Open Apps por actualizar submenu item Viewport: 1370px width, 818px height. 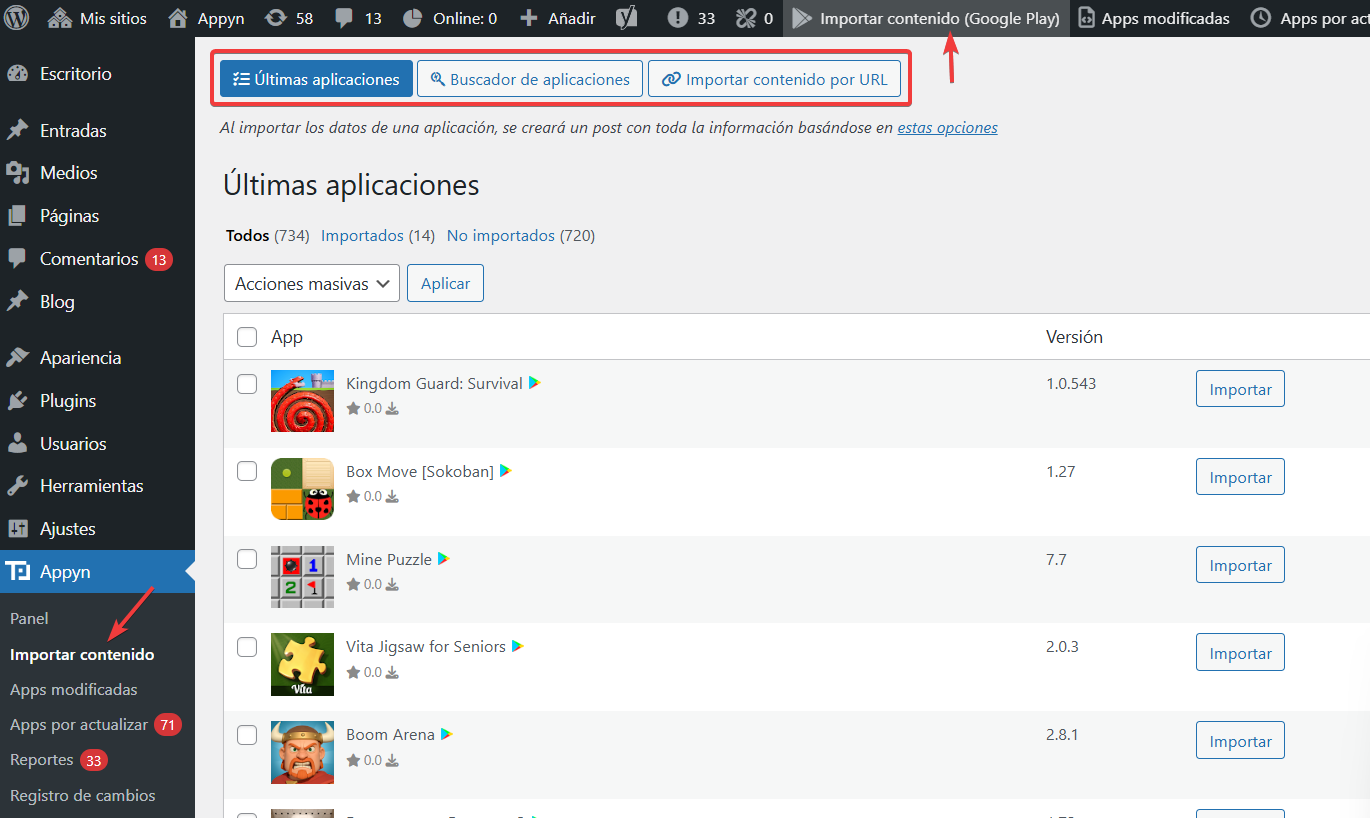pyautogui.click(x=79, y=725)
